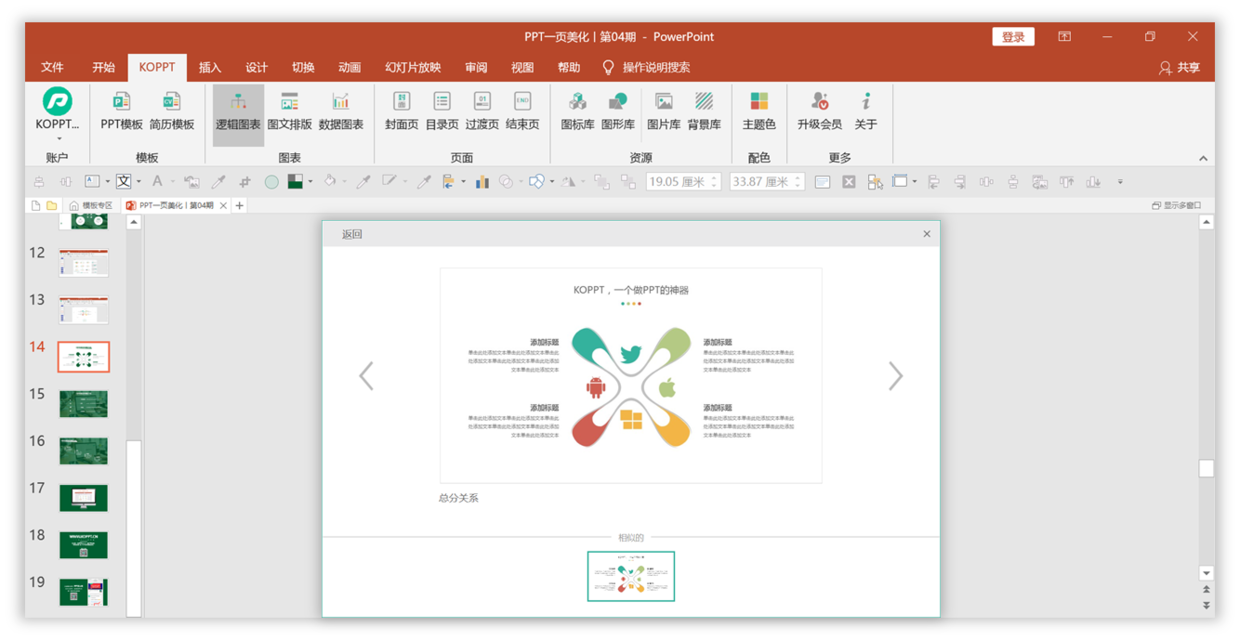Switch to the 设计 tab

pos(257,67)
